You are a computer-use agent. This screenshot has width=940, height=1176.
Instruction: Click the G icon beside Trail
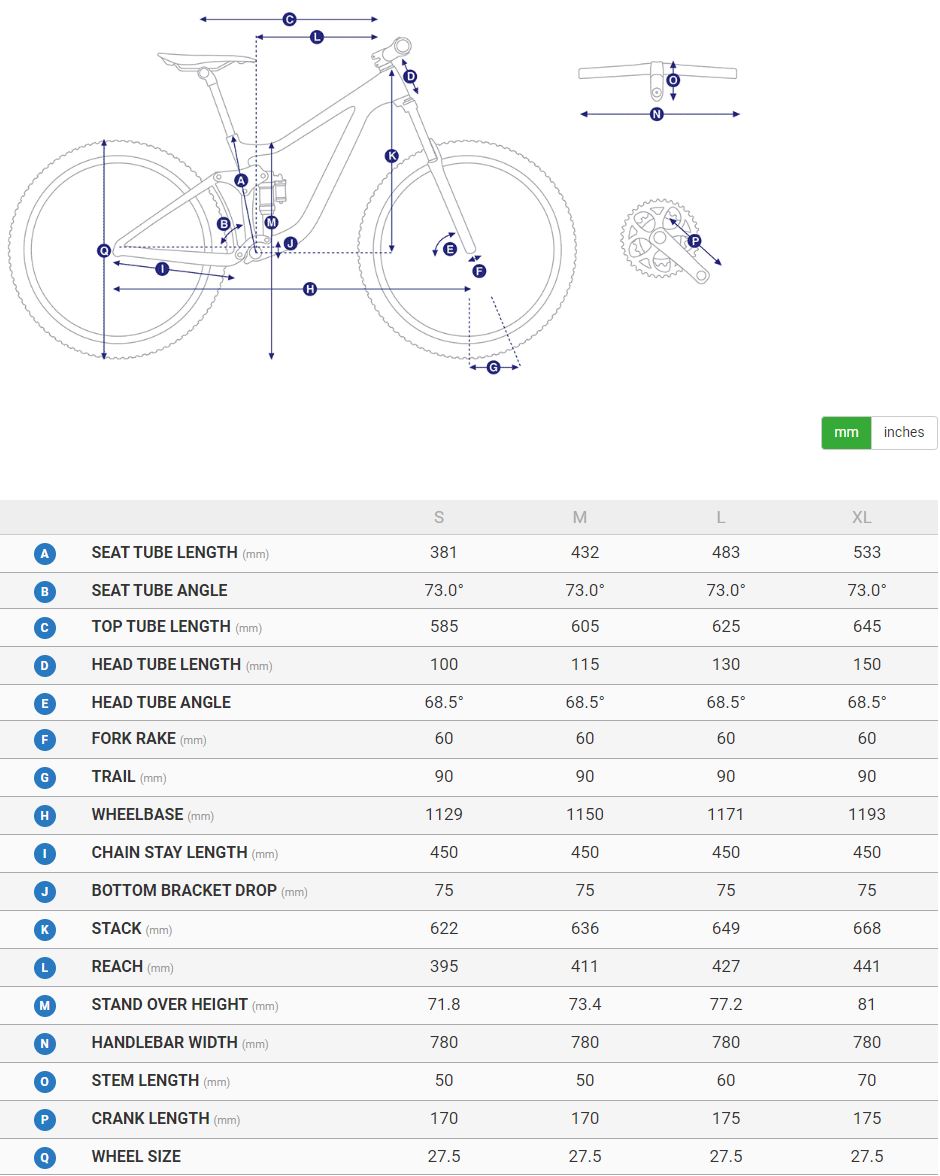point(45,778)
